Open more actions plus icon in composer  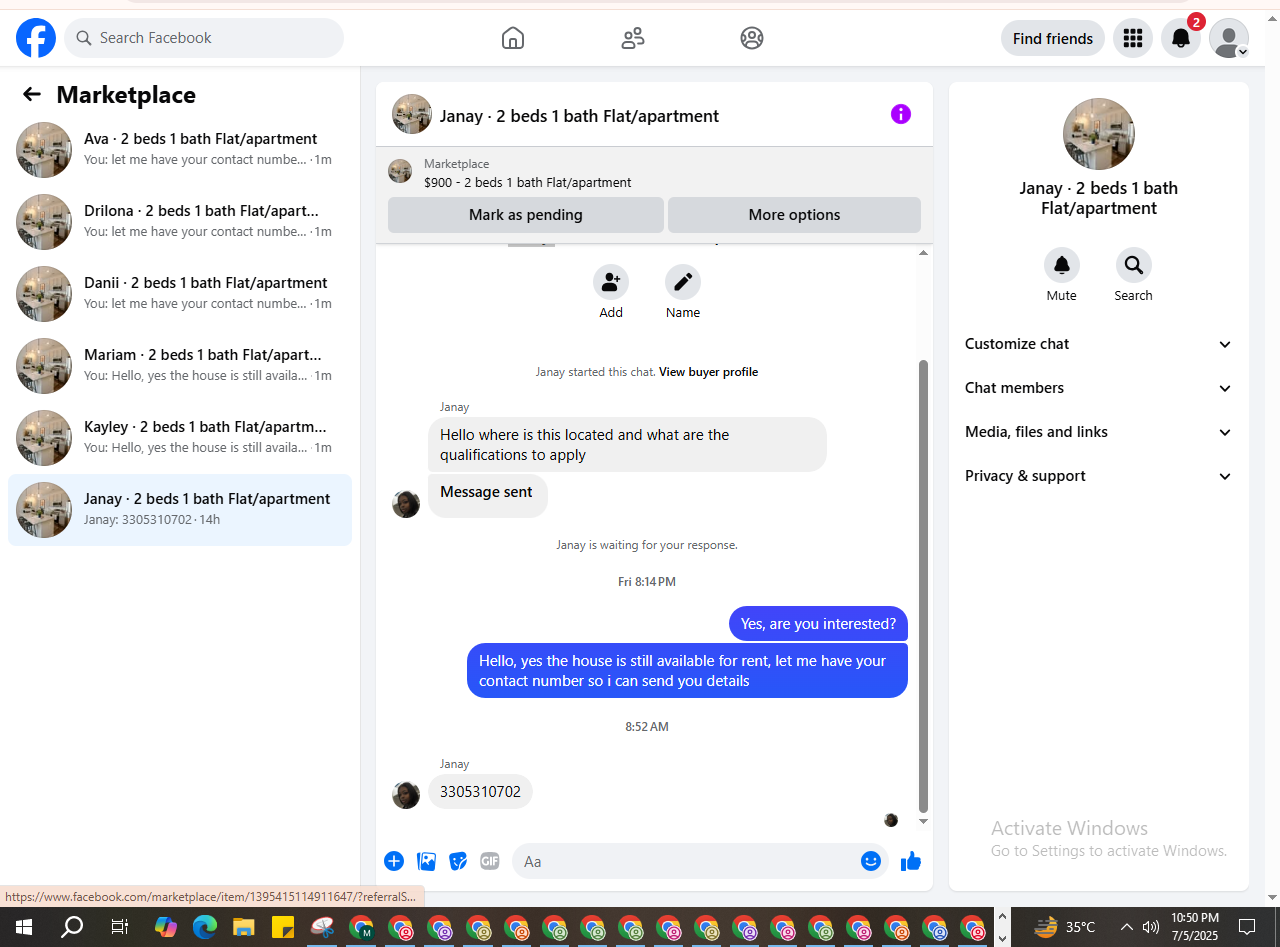click(394, 861)
